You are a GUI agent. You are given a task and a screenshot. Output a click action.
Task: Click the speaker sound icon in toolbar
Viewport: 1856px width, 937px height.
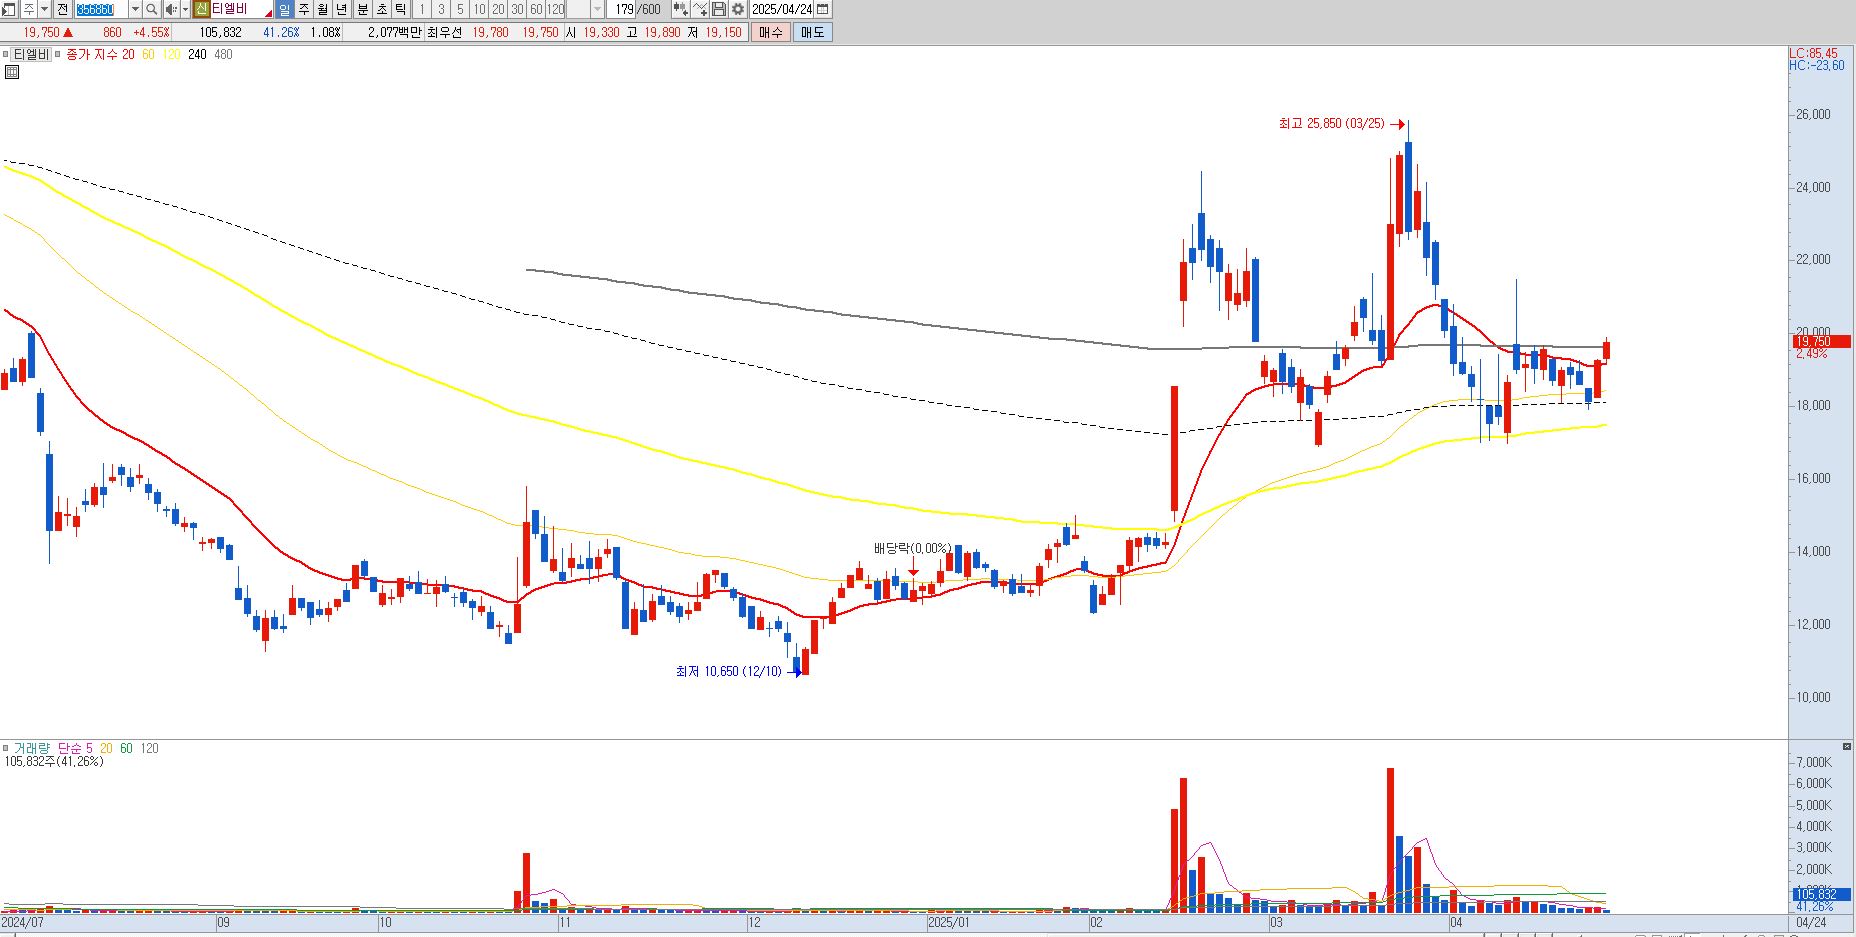pyautogui.click(x=171, y=9)
